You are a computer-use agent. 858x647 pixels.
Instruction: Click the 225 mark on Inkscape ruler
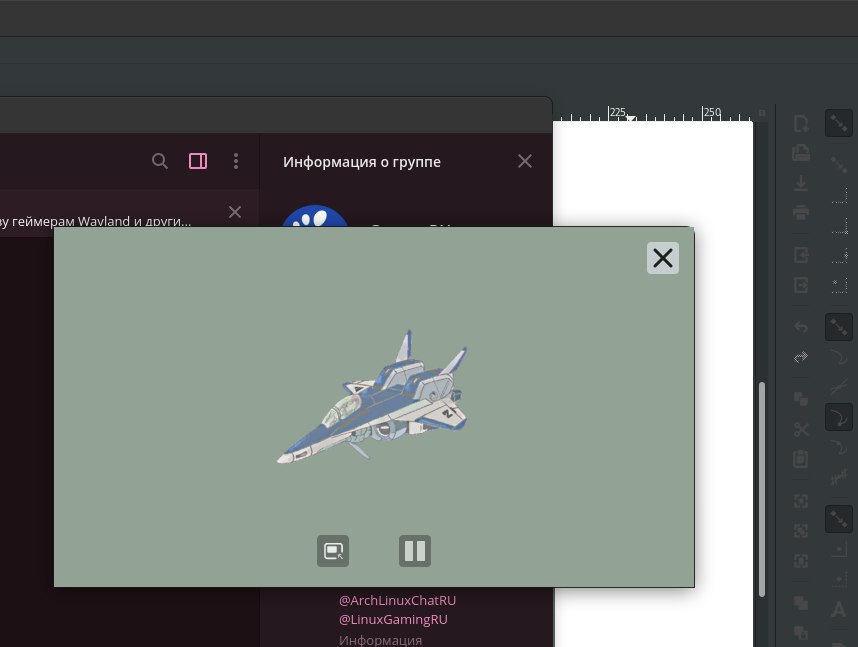coord(618,112)
